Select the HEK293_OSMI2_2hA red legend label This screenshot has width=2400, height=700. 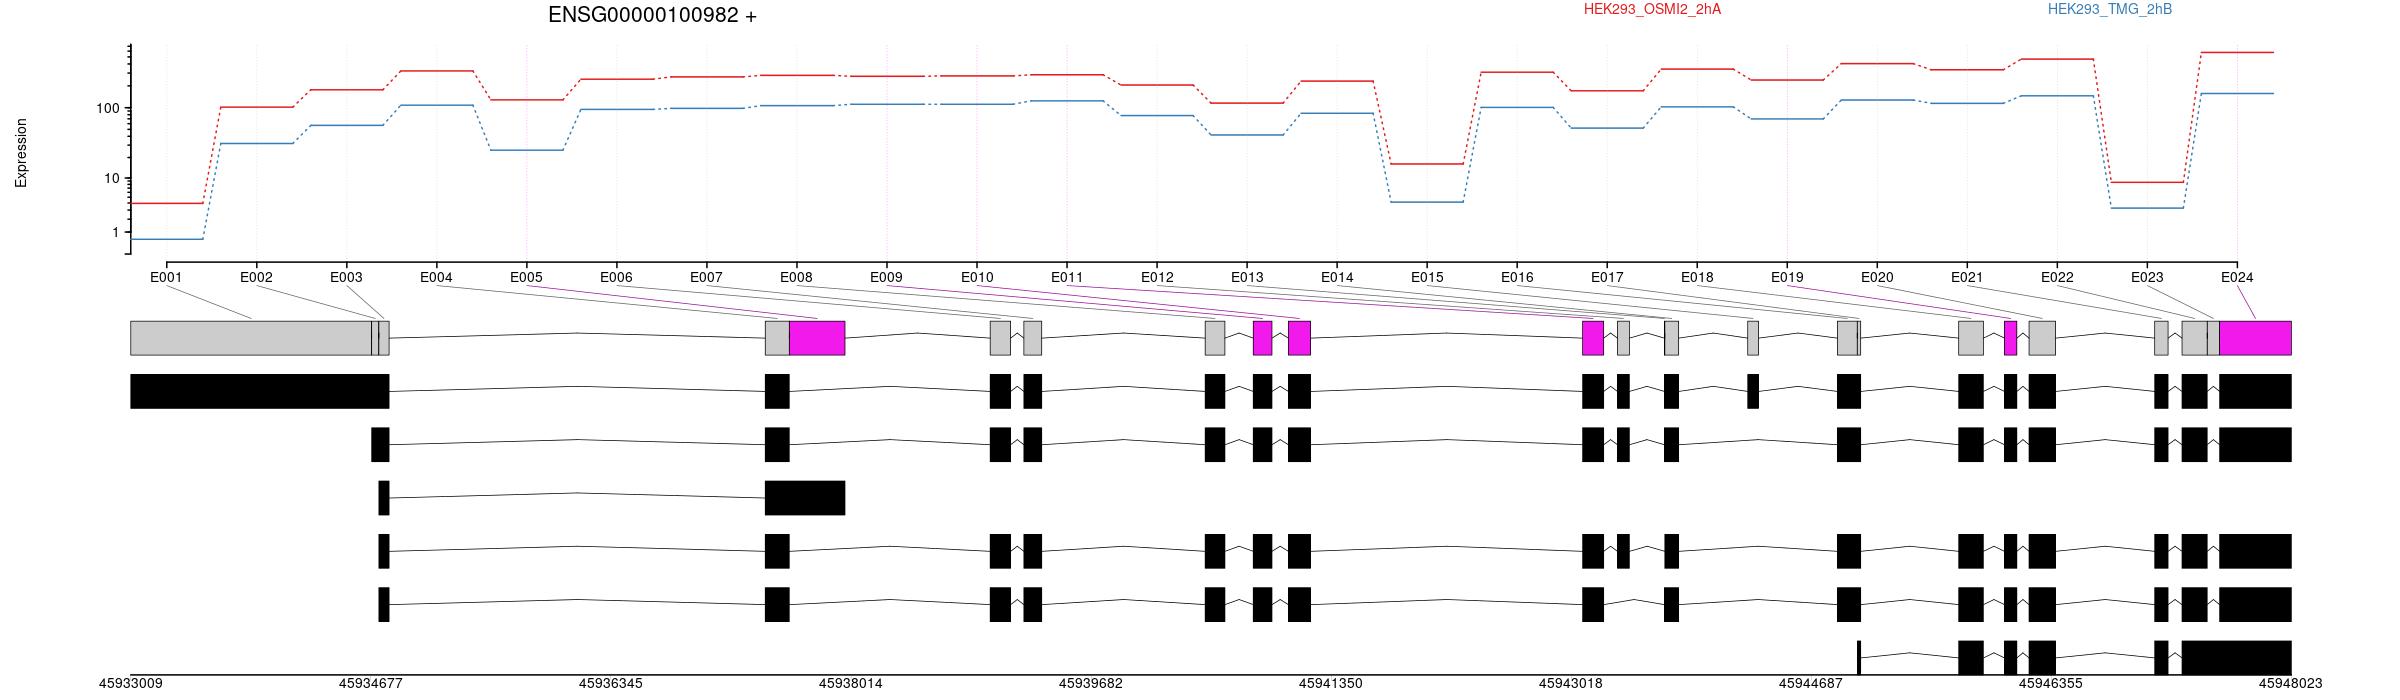(1652, 9)
